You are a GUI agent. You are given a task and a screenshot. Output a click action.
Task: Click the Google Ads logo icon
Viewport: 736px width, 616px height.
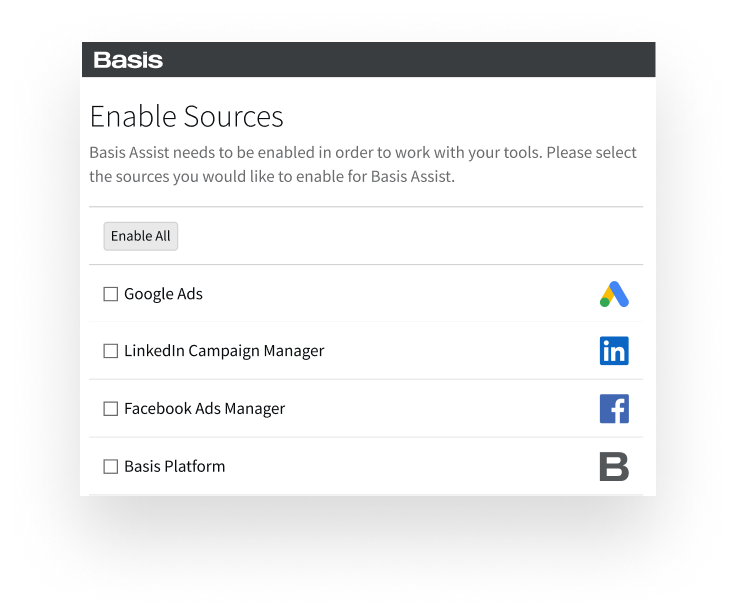coord(614,294)
